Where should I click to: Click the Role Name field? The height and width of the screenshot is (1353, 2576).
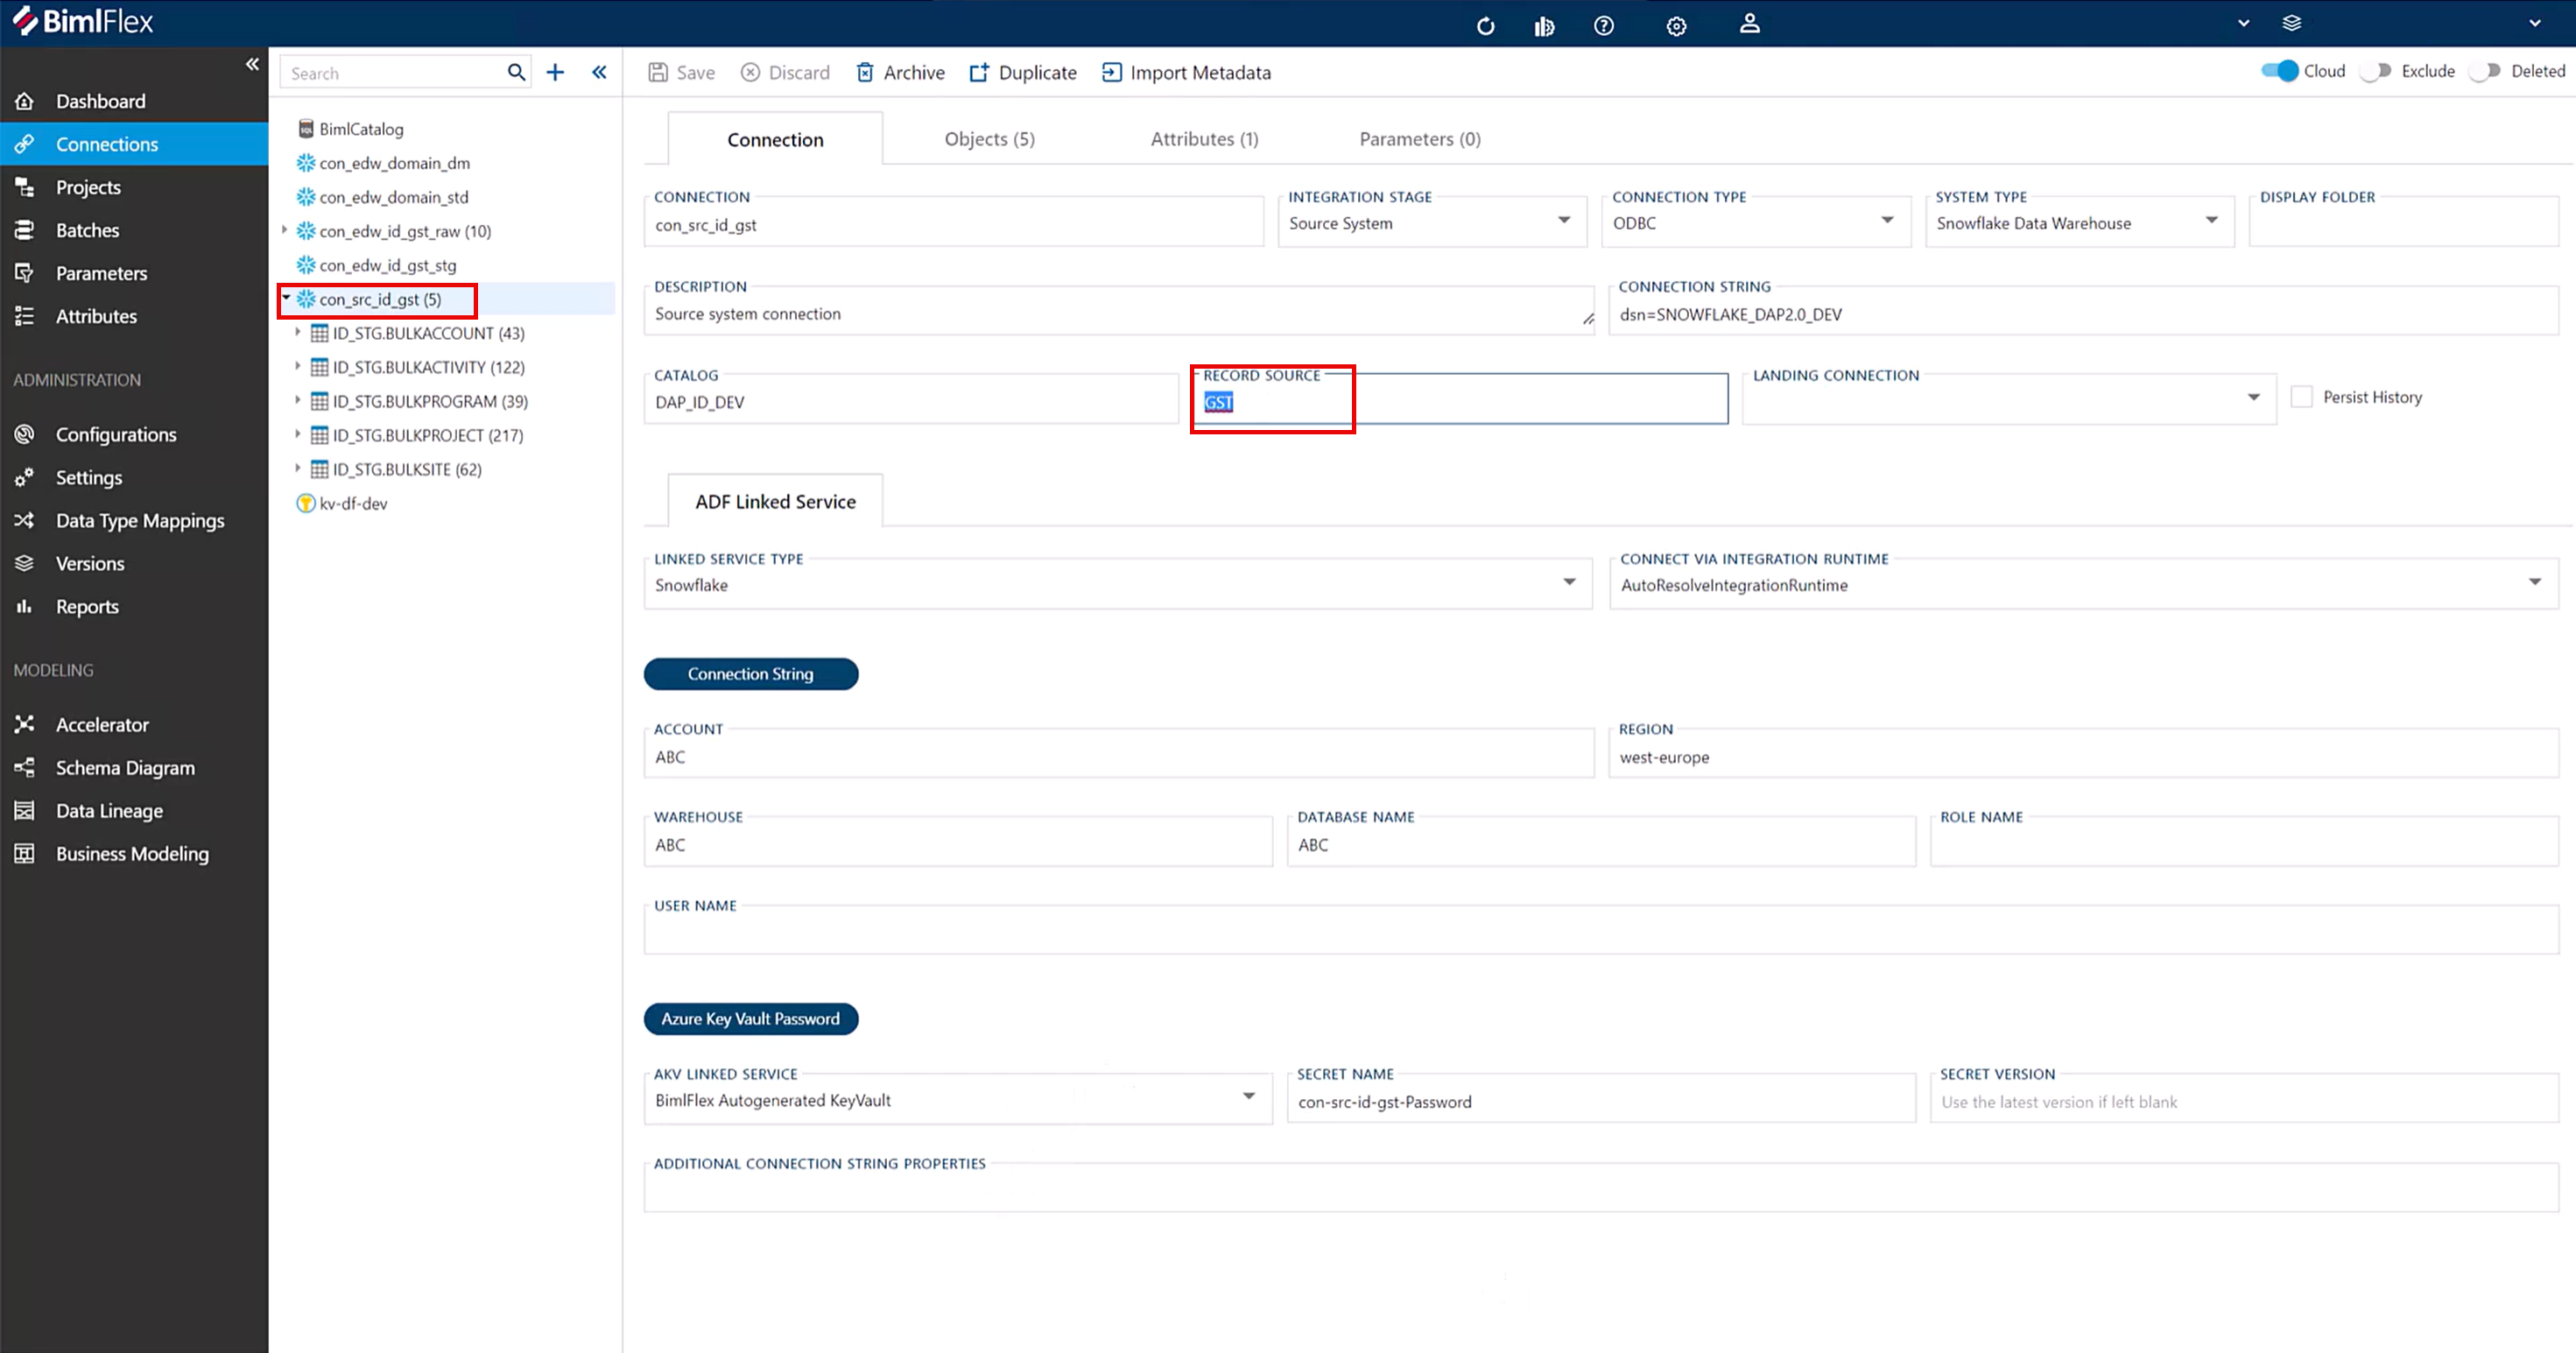[2243, 842]
